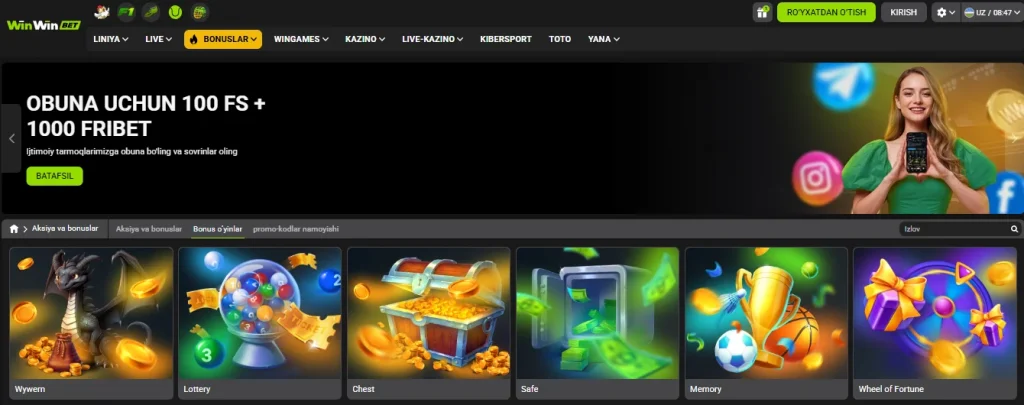Click Aksiya va bonuslar breadcrumb
1024x405 pixels.
tap(65, 229)
